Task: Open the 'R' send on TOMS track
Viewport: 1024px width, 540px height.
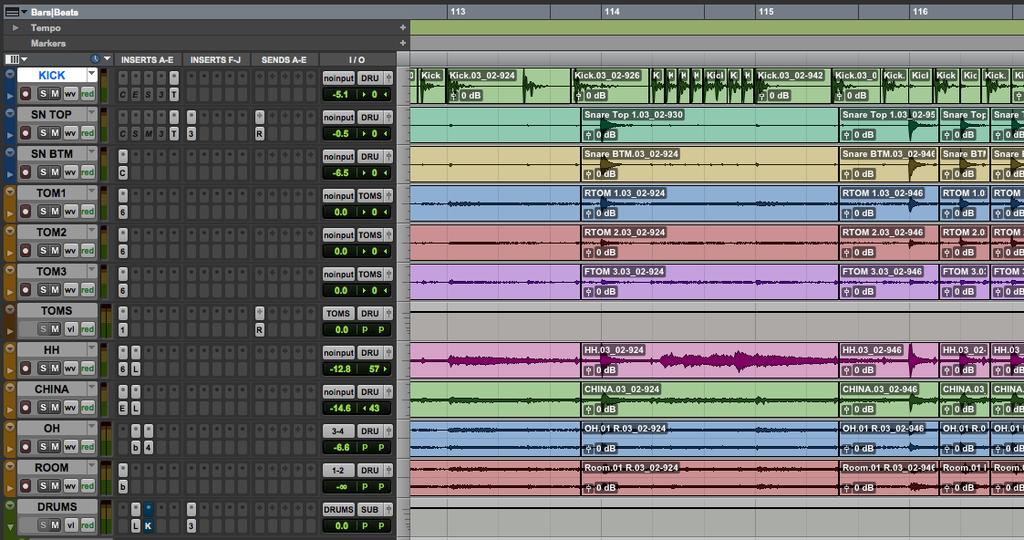Action: point(259,330)
